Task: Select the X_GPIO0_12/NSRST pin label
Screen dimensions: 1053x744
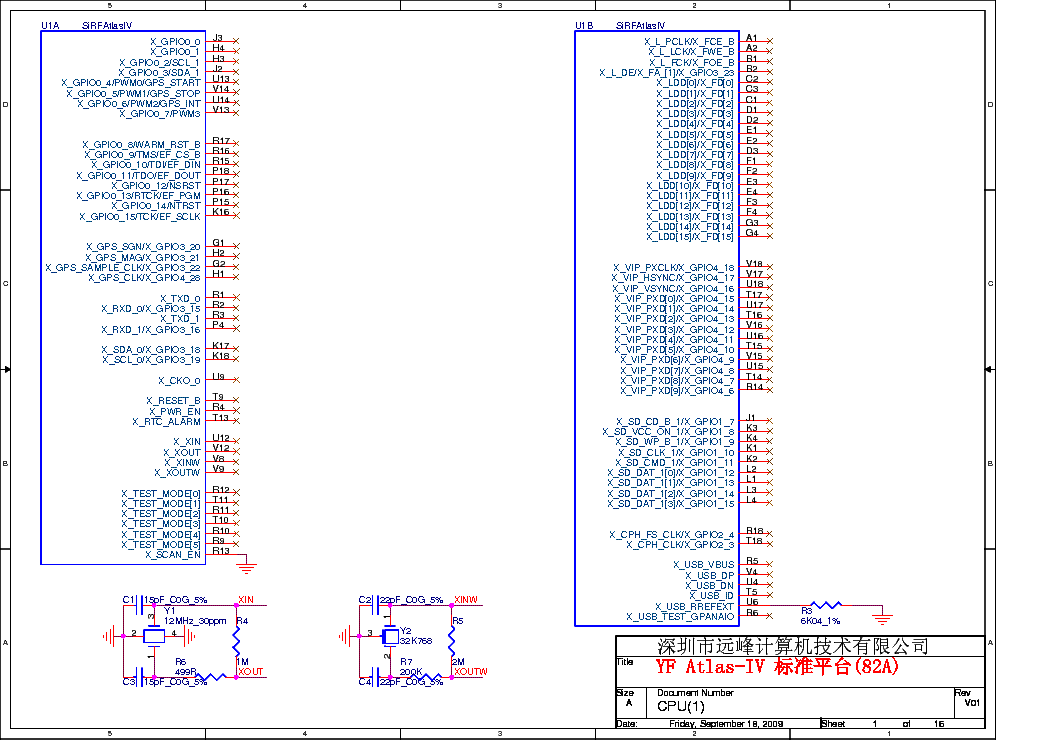Action: click(x=156, y=185)
